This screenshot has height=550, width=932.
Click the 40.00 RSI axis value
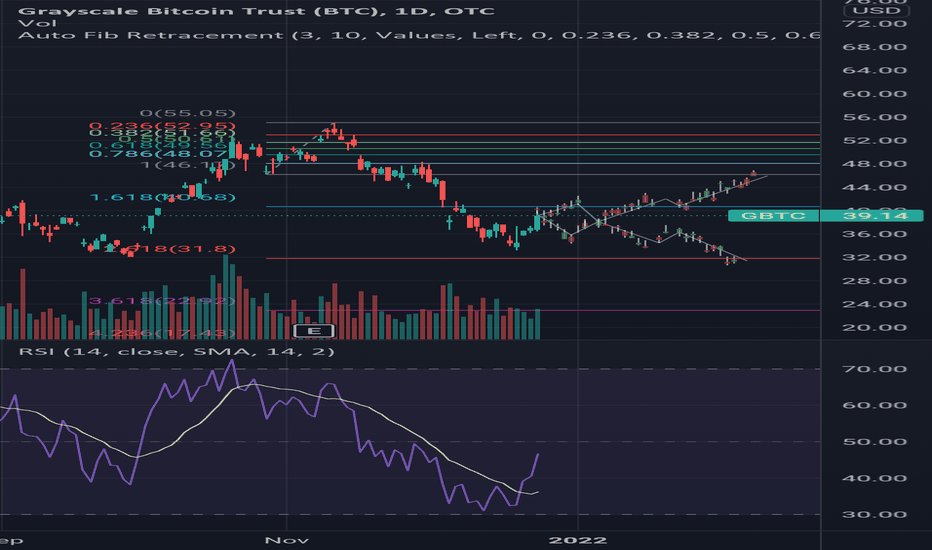coord(875,478)
